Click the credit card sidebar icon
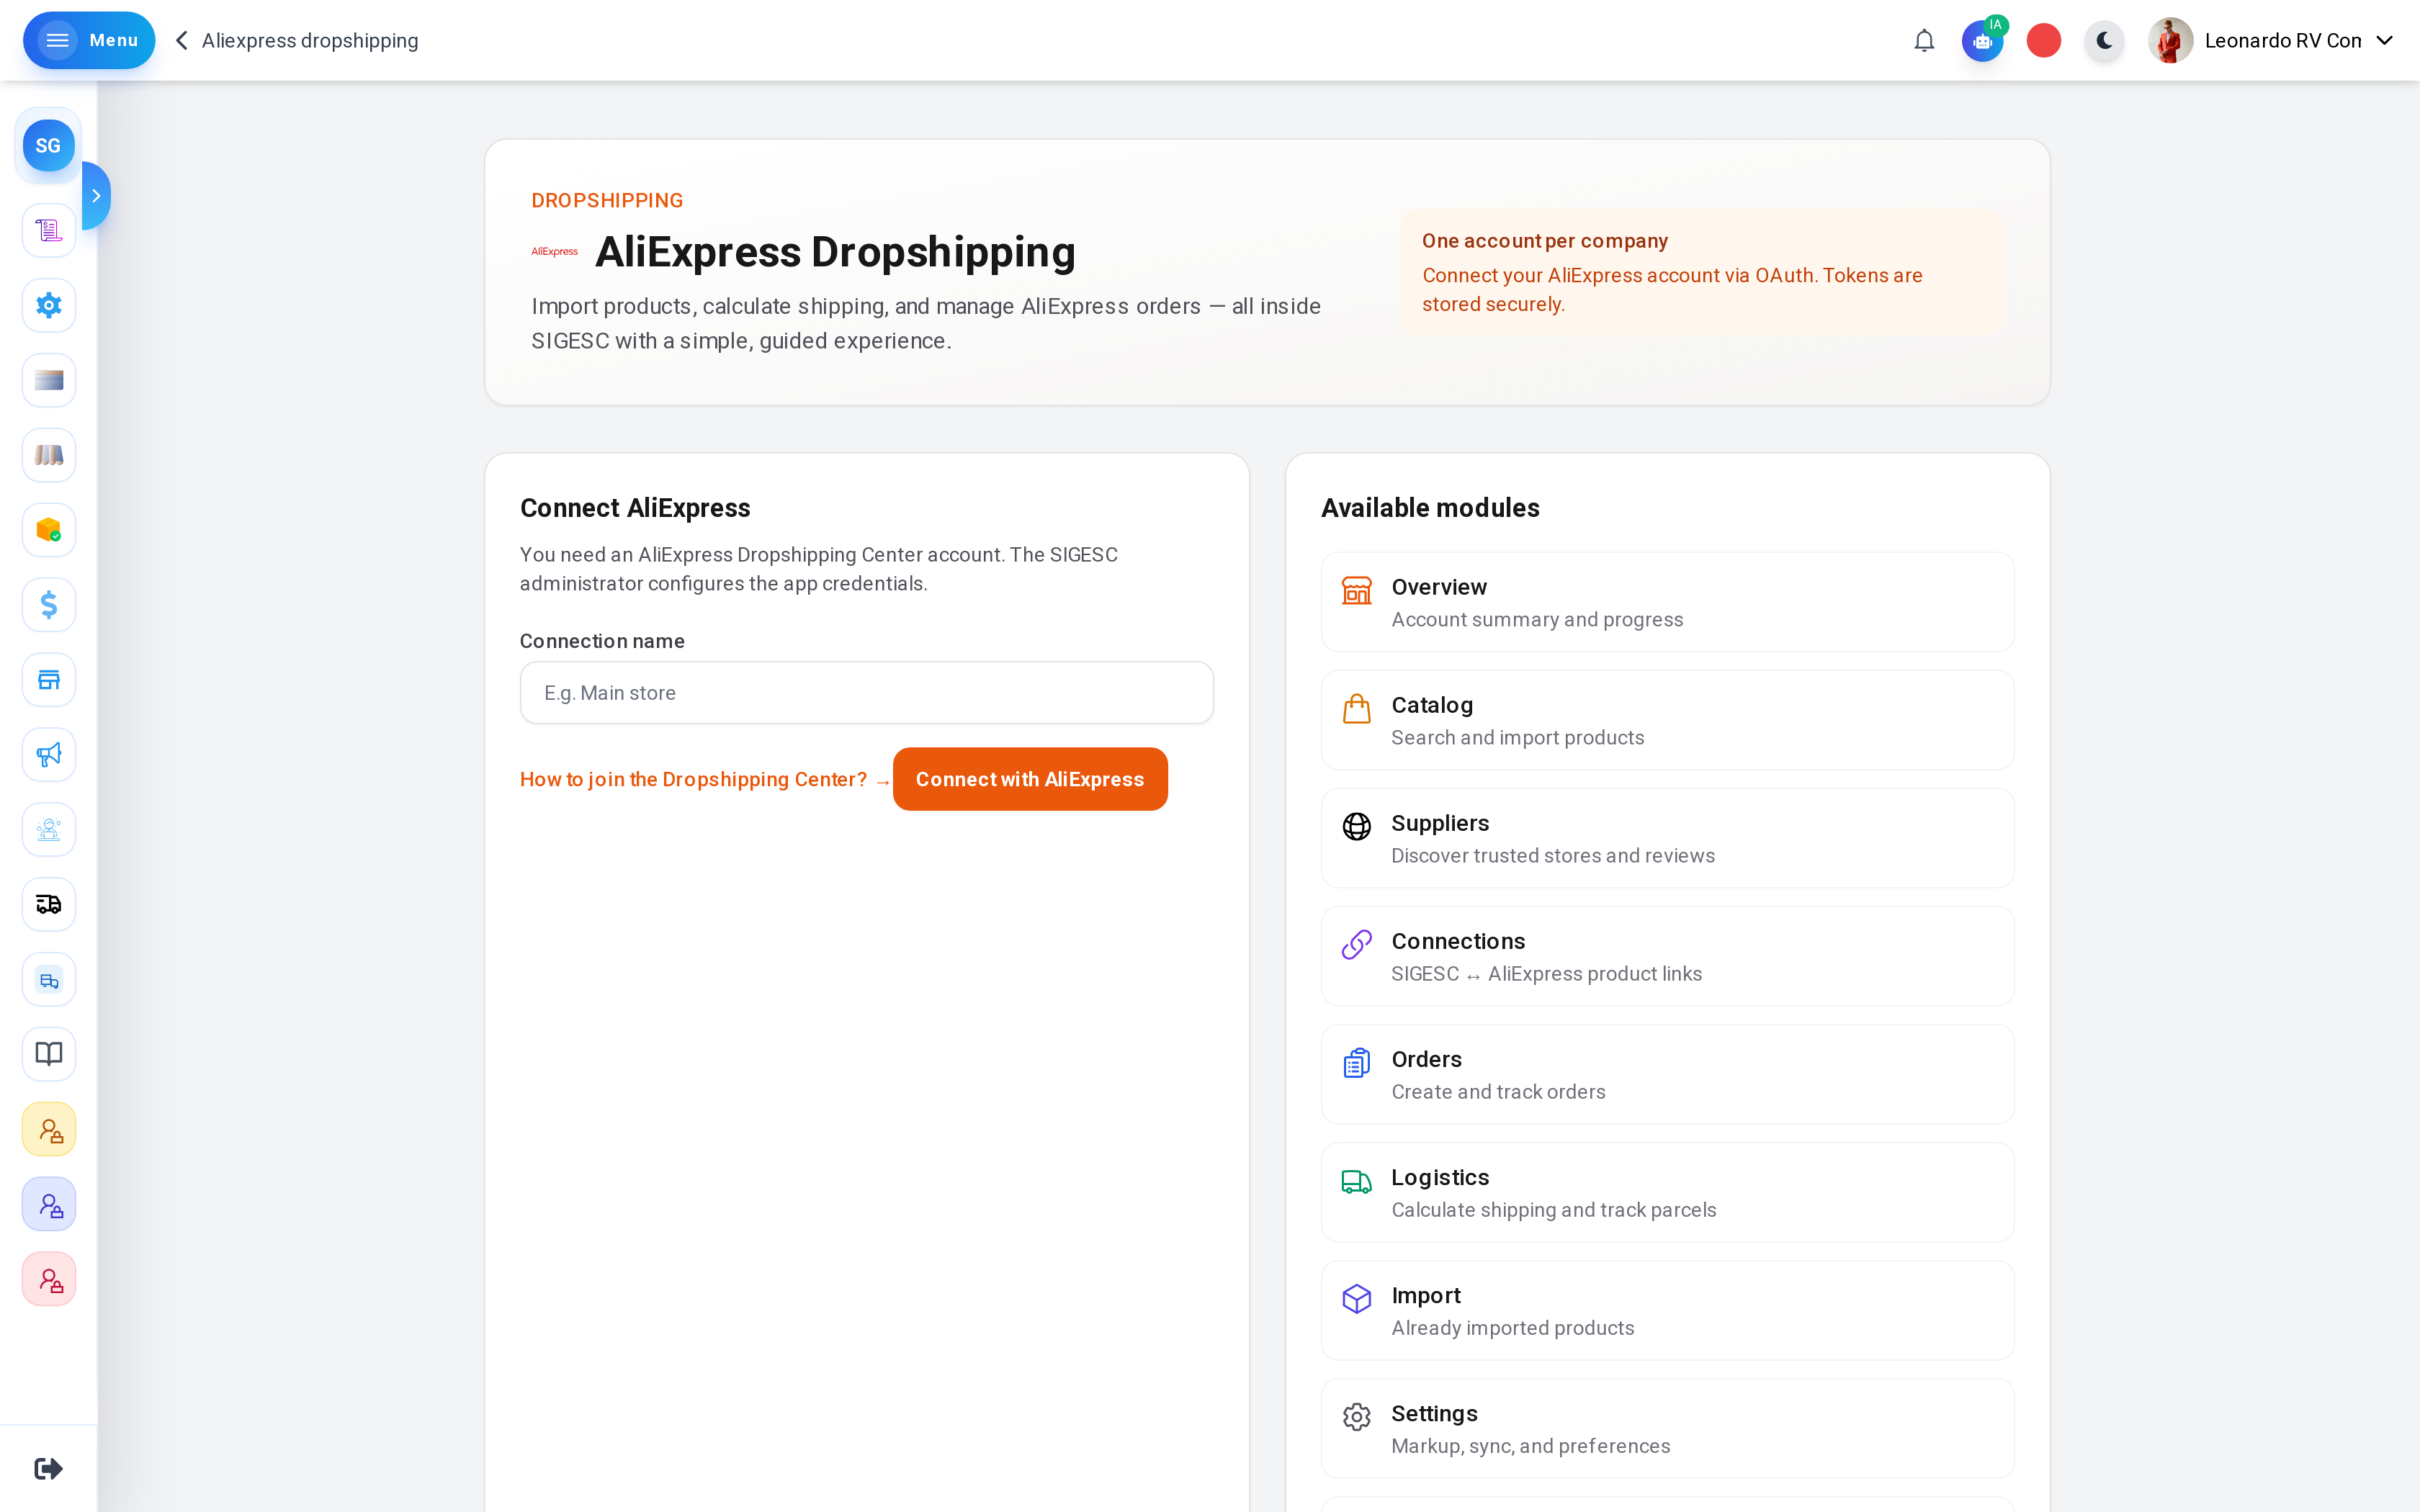 [x=49, y=380]
